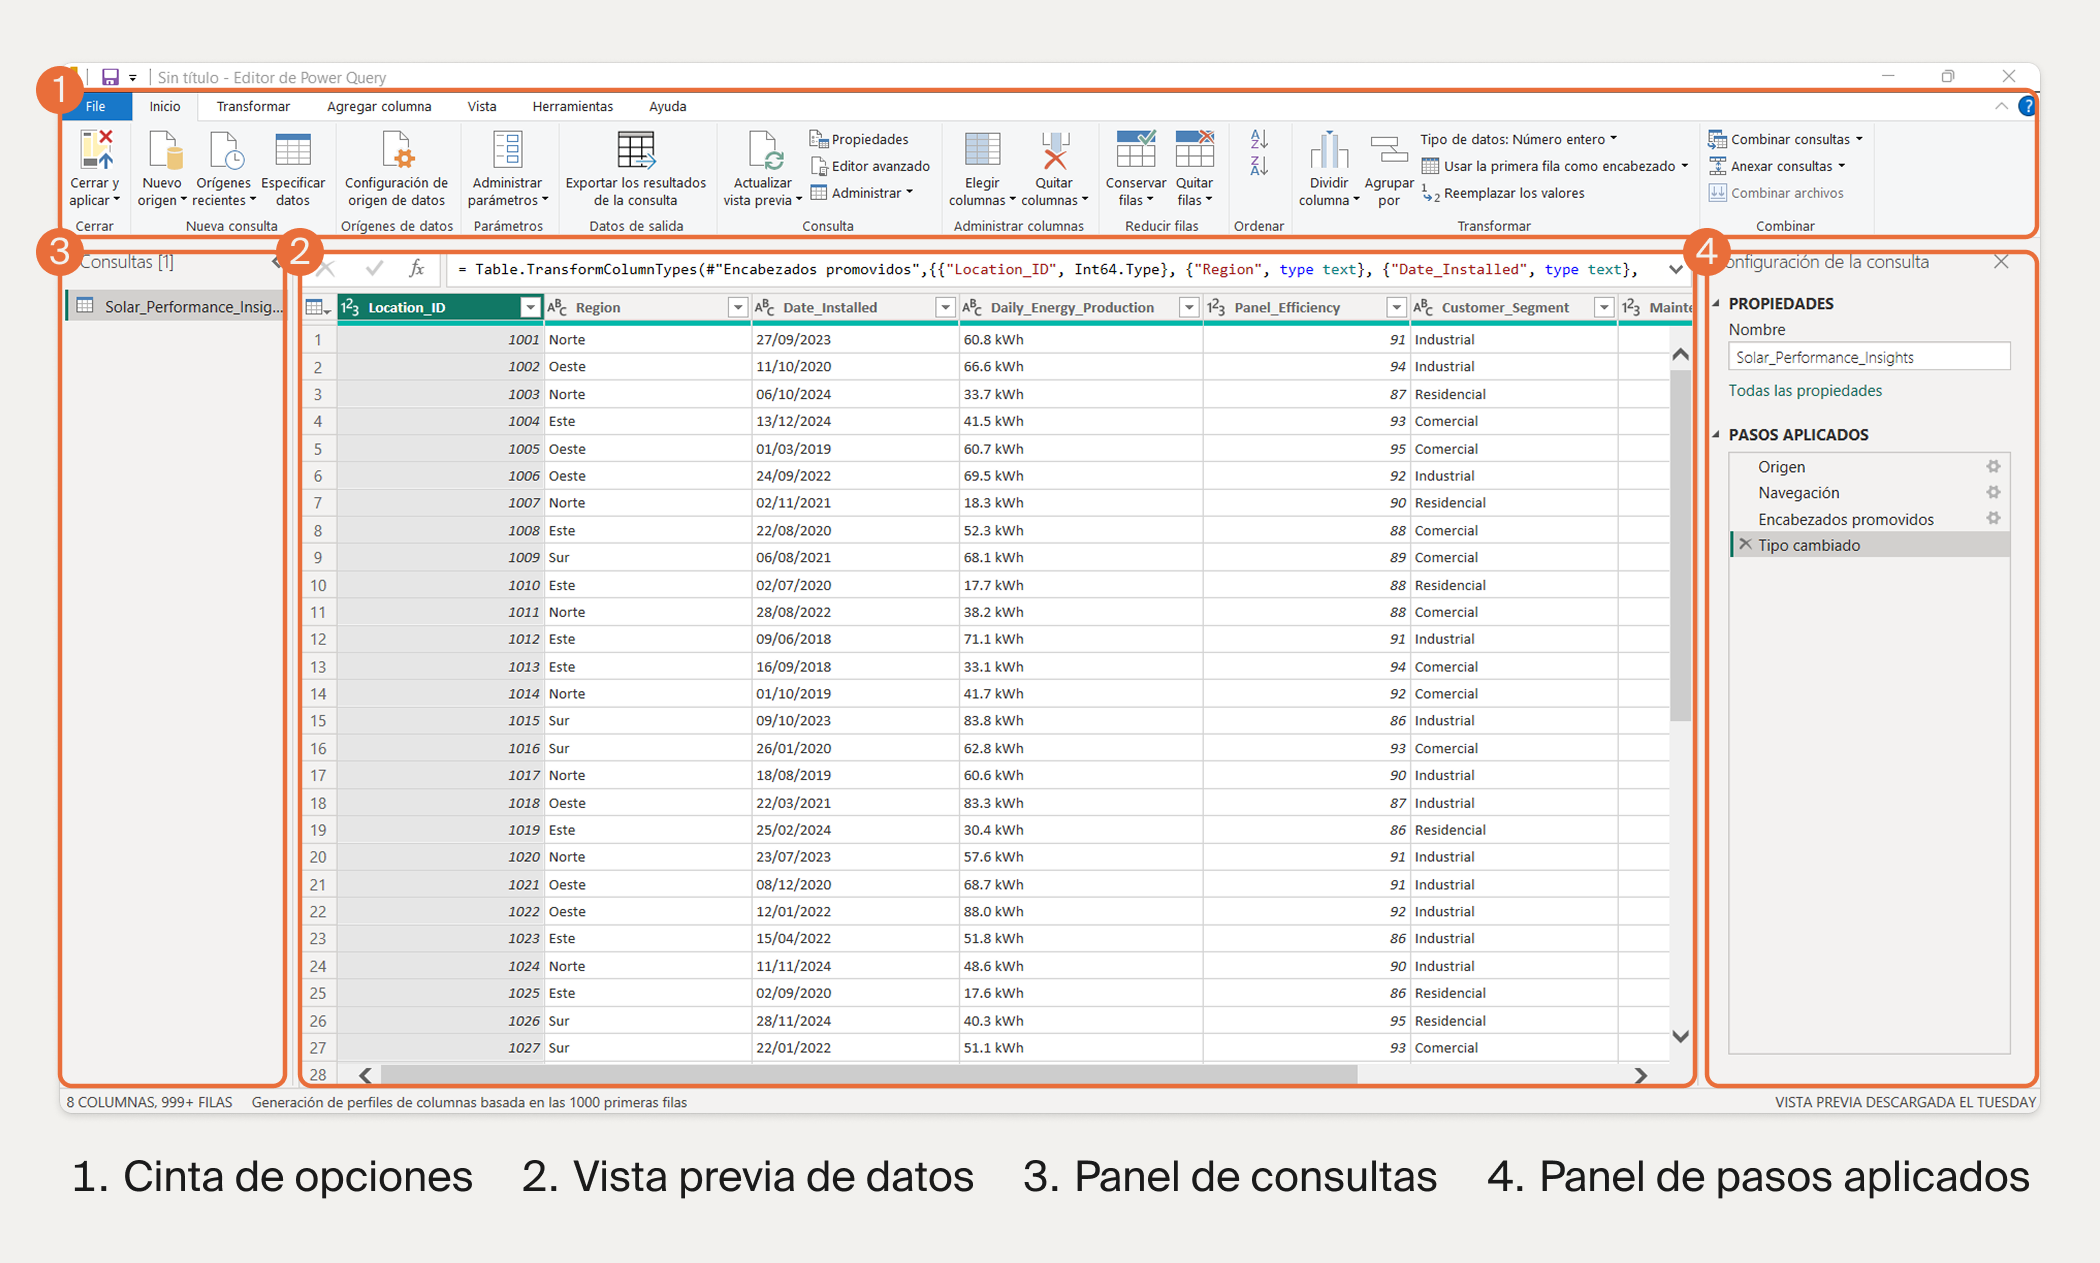Click the Todas las propiedades link

1805,391
